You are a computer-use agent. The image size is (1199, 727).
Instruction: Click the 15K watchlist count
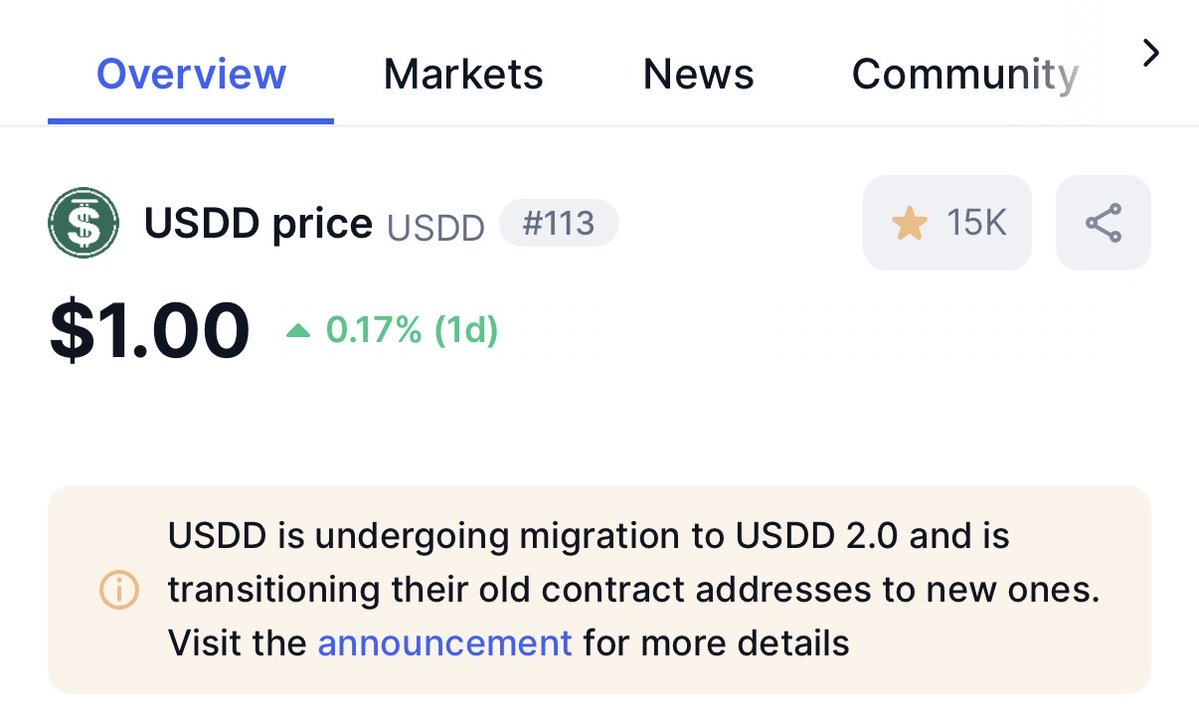(976, 223)
